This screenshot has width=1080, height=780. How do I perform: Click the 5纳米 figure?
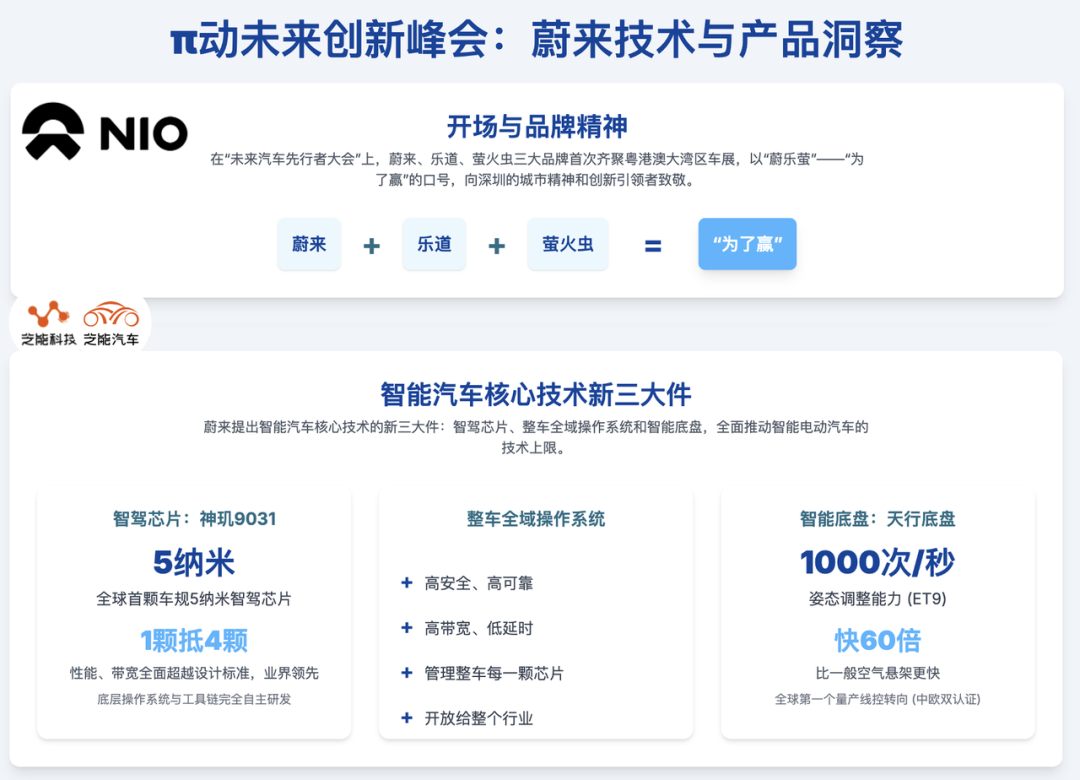coord(194,562)
